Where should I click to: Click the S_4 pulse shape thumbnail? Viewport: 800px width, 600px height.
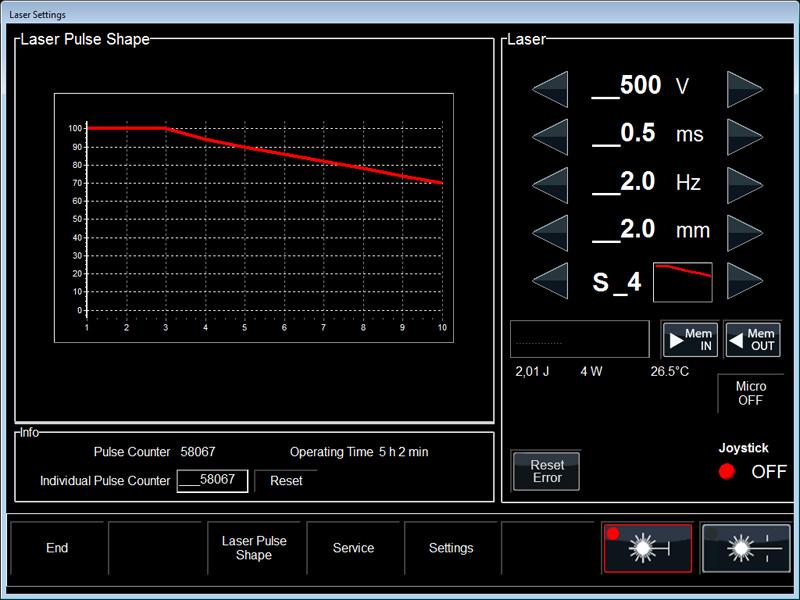(682, 282)
